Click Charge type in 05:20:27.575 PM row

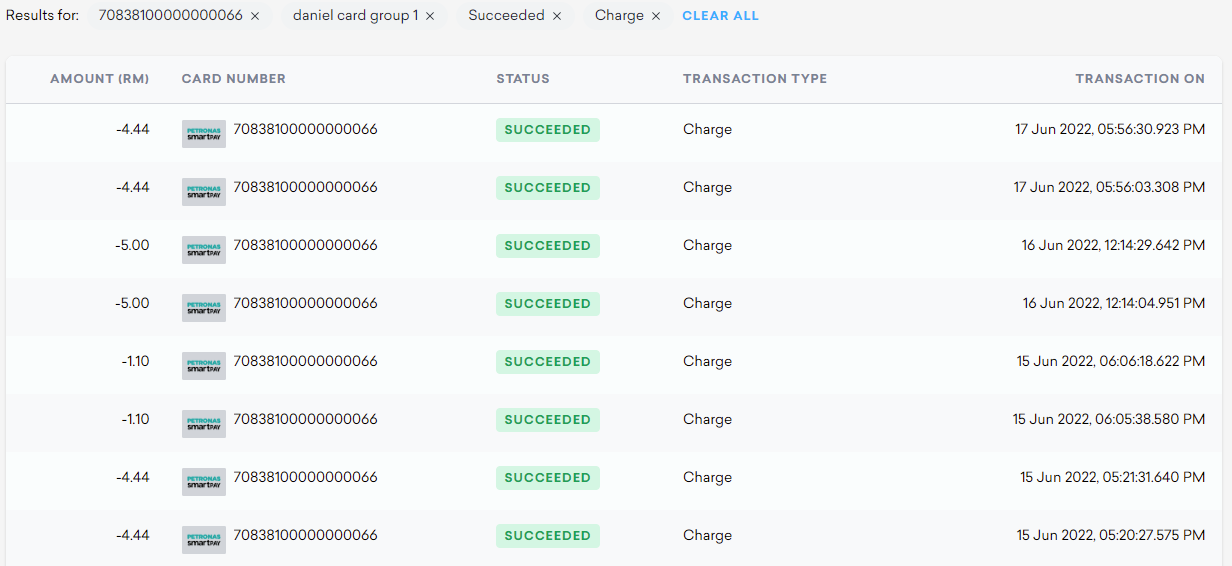[707, 536]
